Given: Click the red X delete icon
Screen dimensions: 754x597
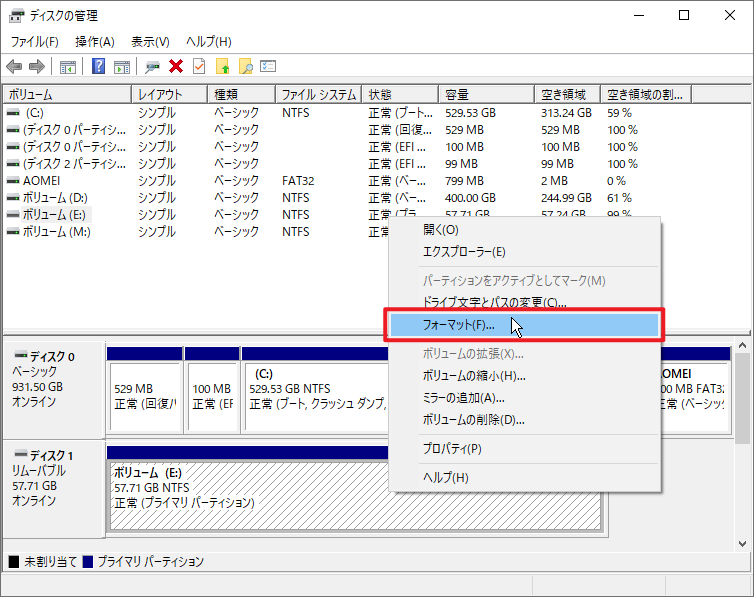Looking at the screenshot, I should (176, 67).
